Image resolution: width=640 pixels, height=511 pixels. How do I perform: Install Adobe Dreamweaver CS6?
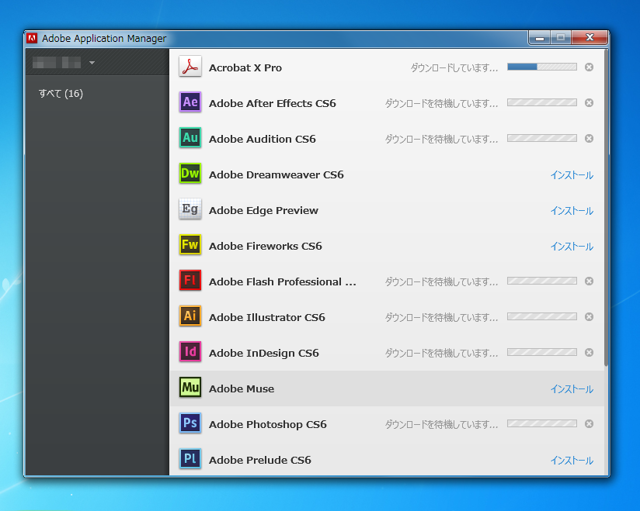[x=571, y=175]
